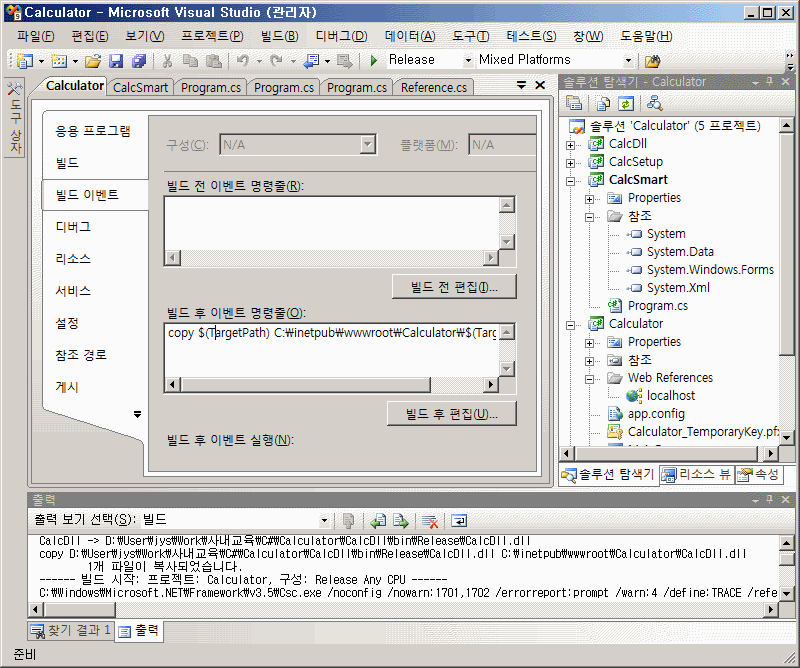800x668 pixels.
Task: Click the Save All icon
Action: (x=139, y=61)
